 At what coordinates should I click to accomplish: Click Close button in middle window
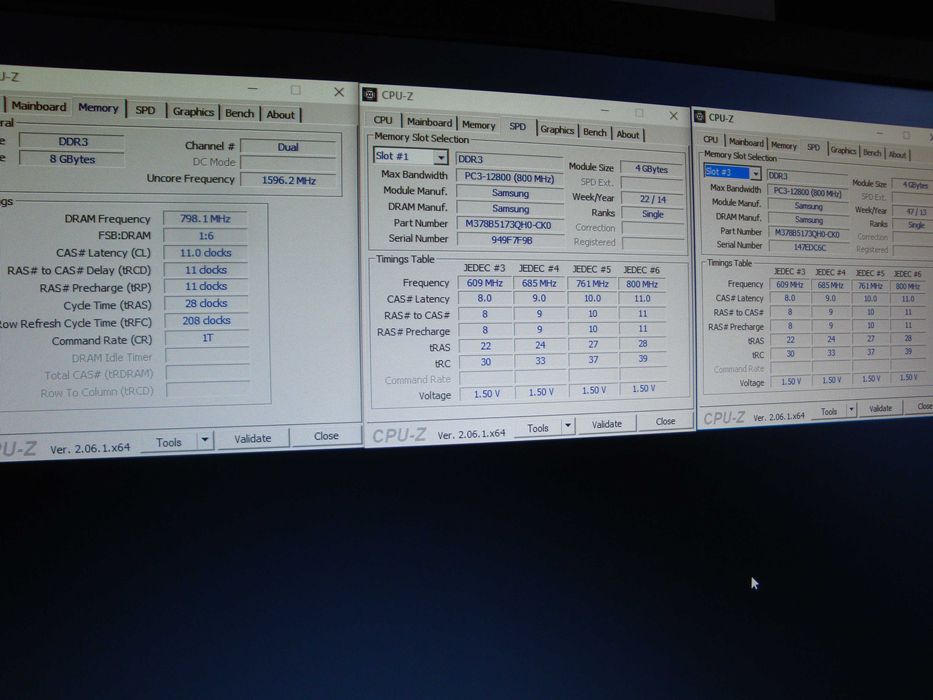(x=665, y=421)
